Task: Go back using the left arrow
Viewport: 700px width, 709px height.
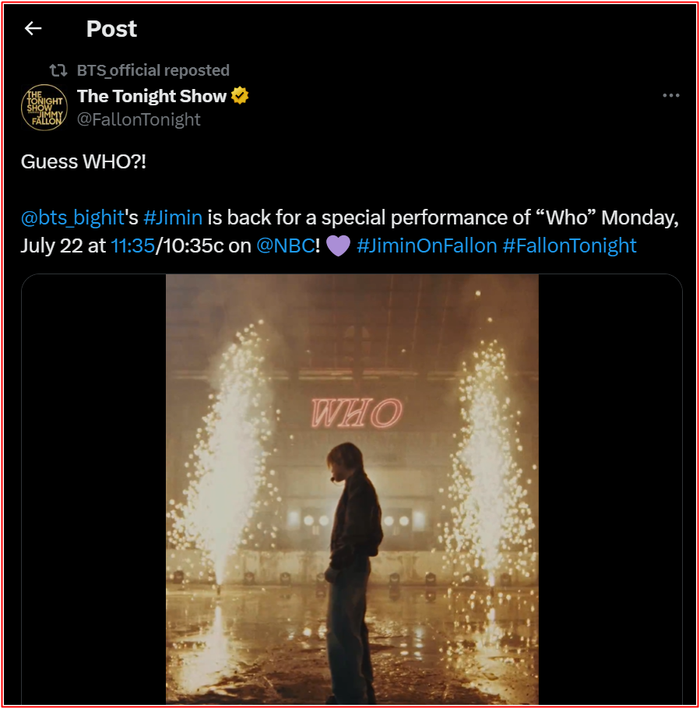Action: [x=33, y=28]
